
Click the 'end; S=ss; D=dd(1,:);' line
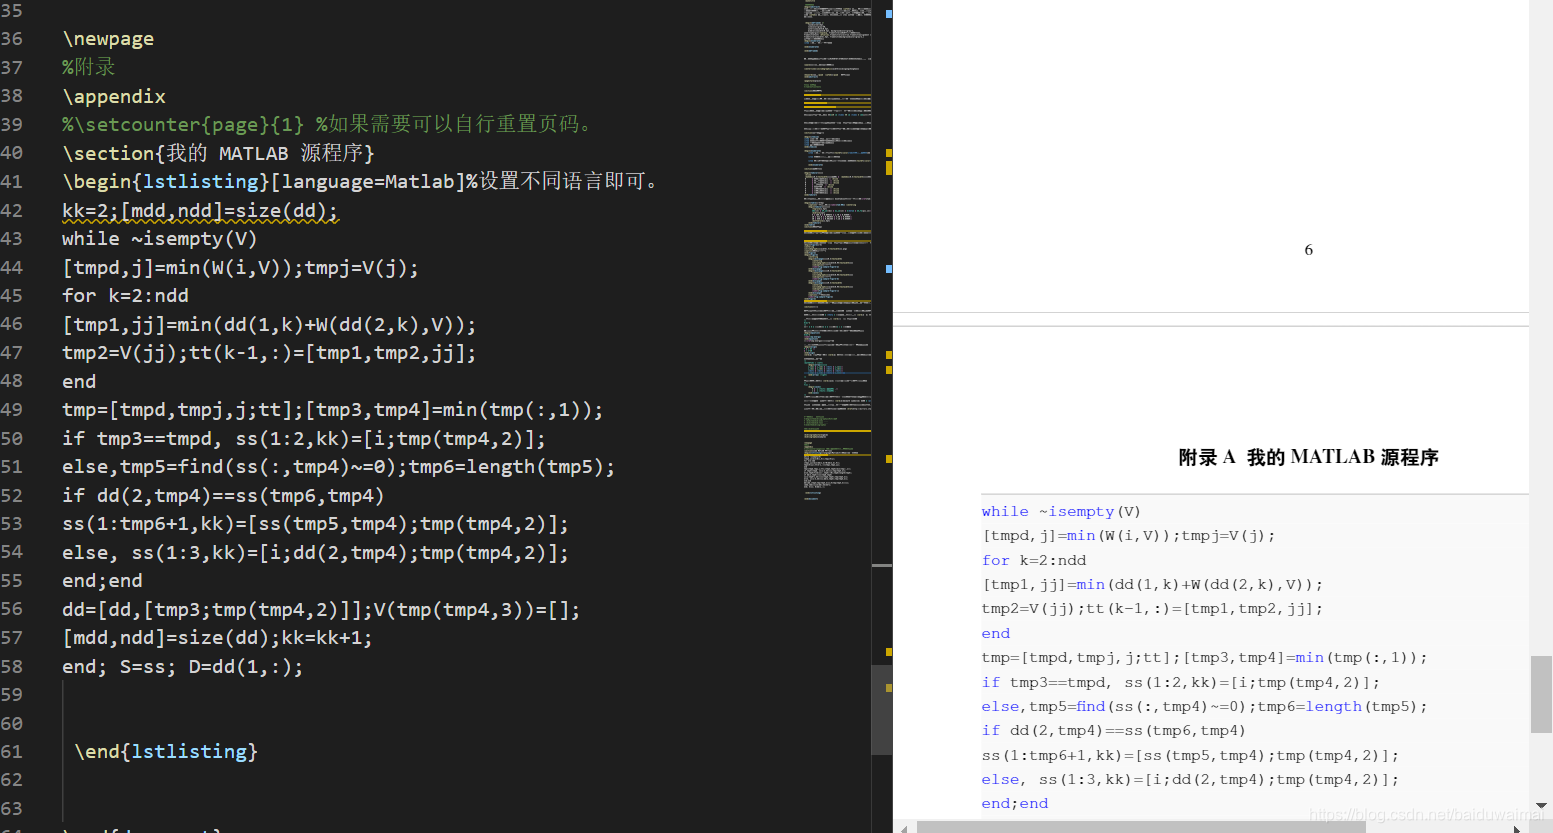pos(182,666)
